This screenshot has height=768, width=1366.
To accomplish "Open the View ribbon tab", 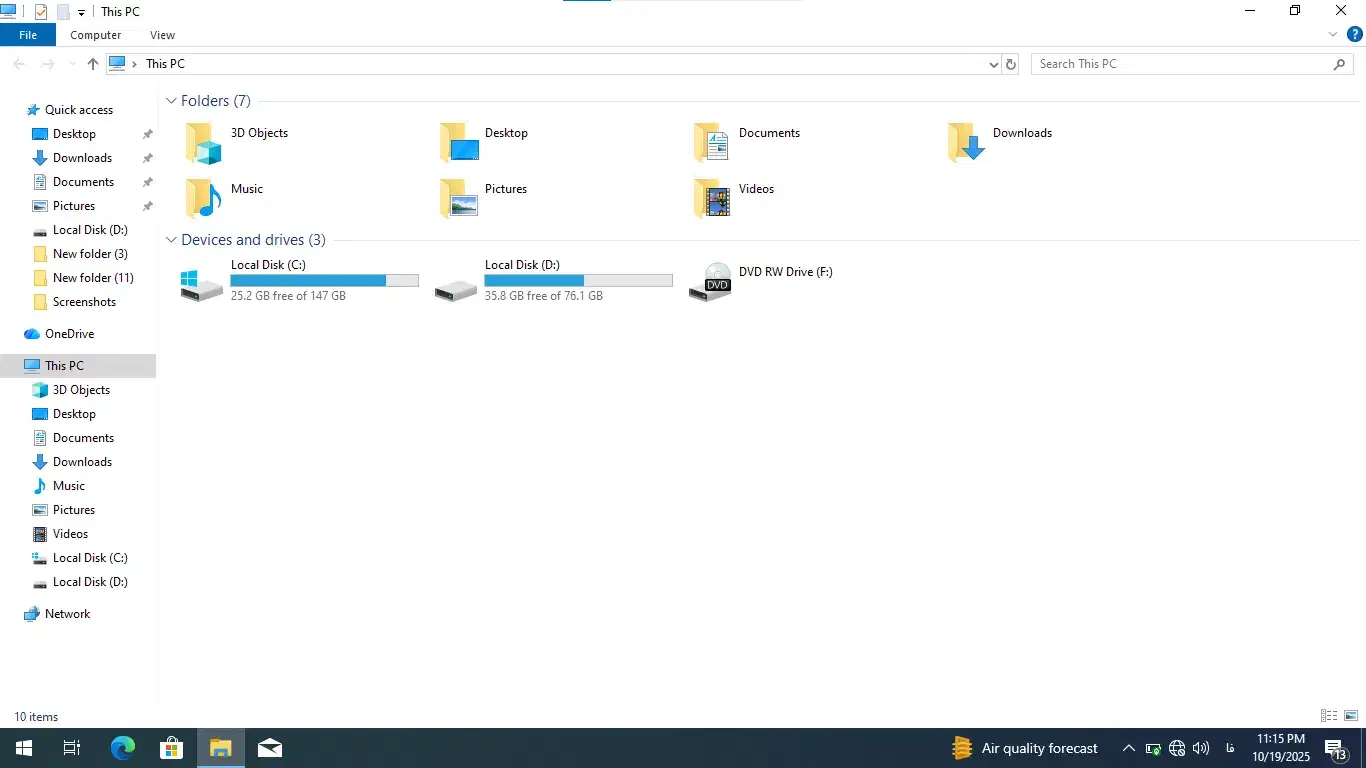I will pyautogui.click(x=162, y=35).
